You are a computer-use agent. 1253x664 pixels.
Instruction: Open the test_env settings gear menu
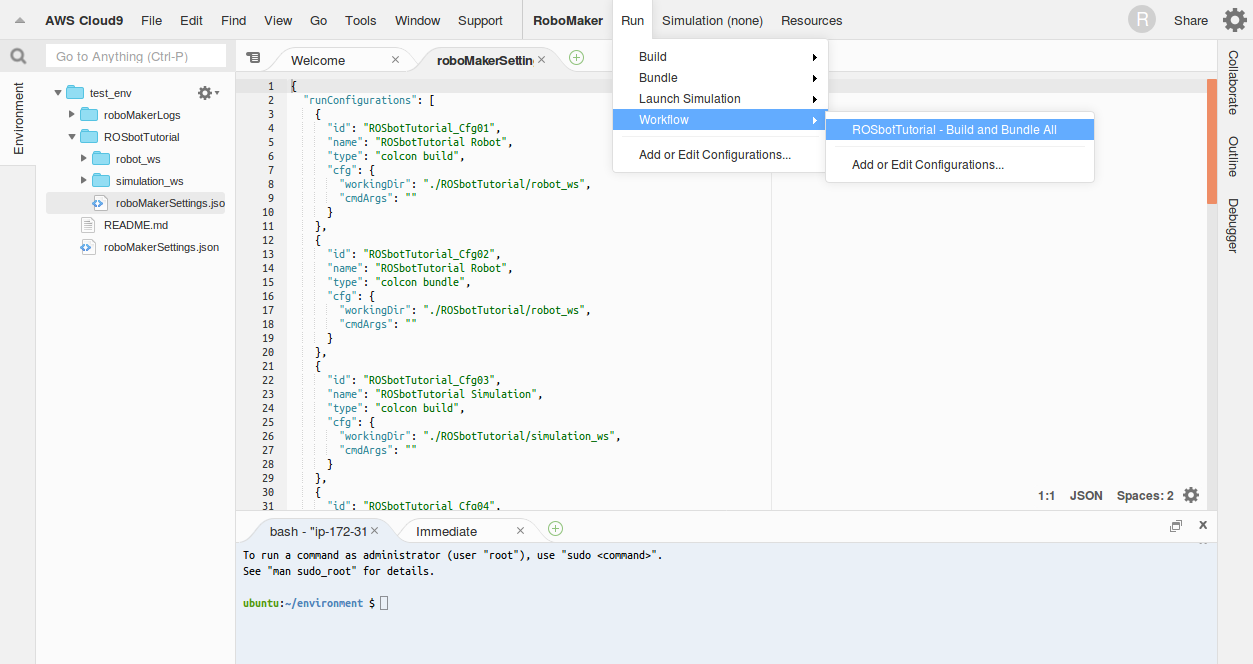coord(207,93)
